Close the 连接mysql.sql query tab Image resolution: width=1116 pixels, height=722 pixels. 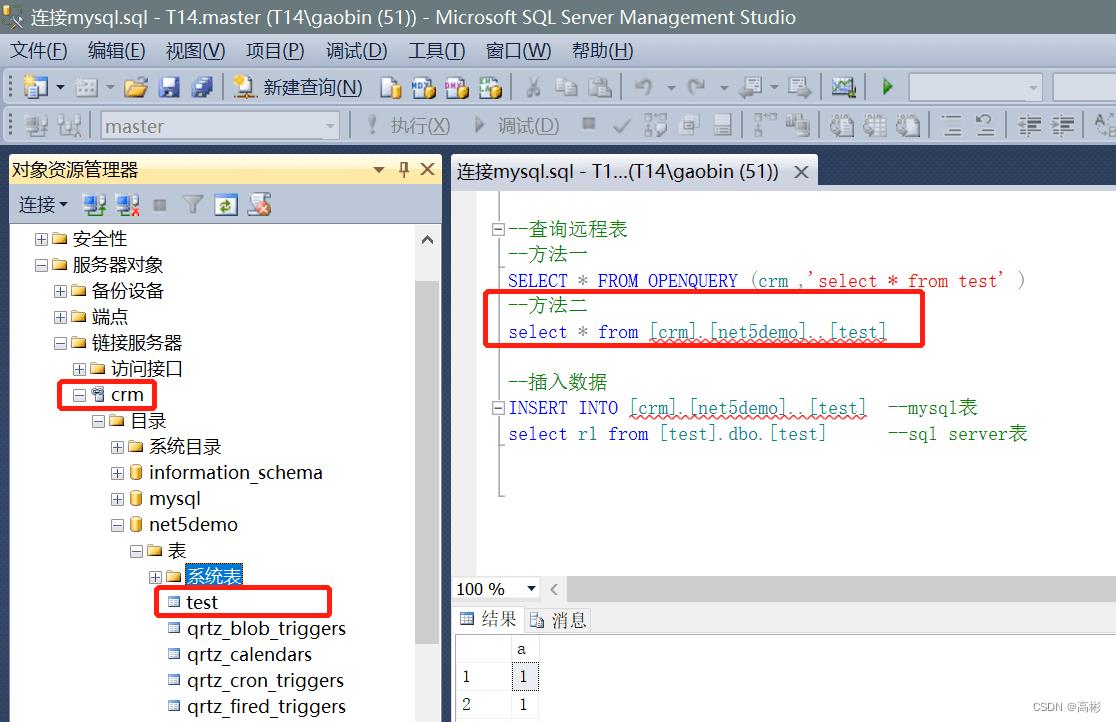[801, 172]
